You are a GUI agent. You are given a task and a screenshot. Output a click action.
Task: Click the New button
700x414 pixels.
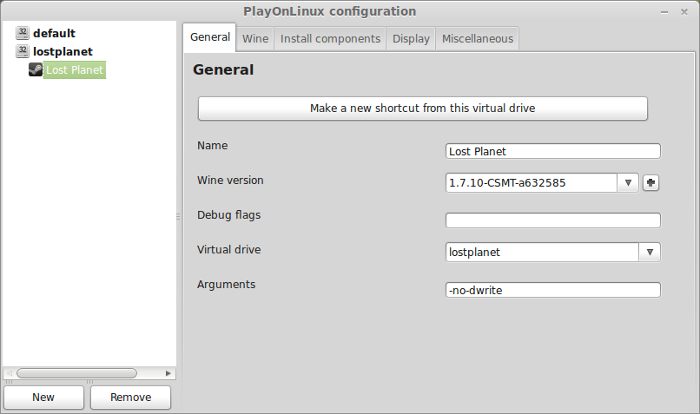44,397
